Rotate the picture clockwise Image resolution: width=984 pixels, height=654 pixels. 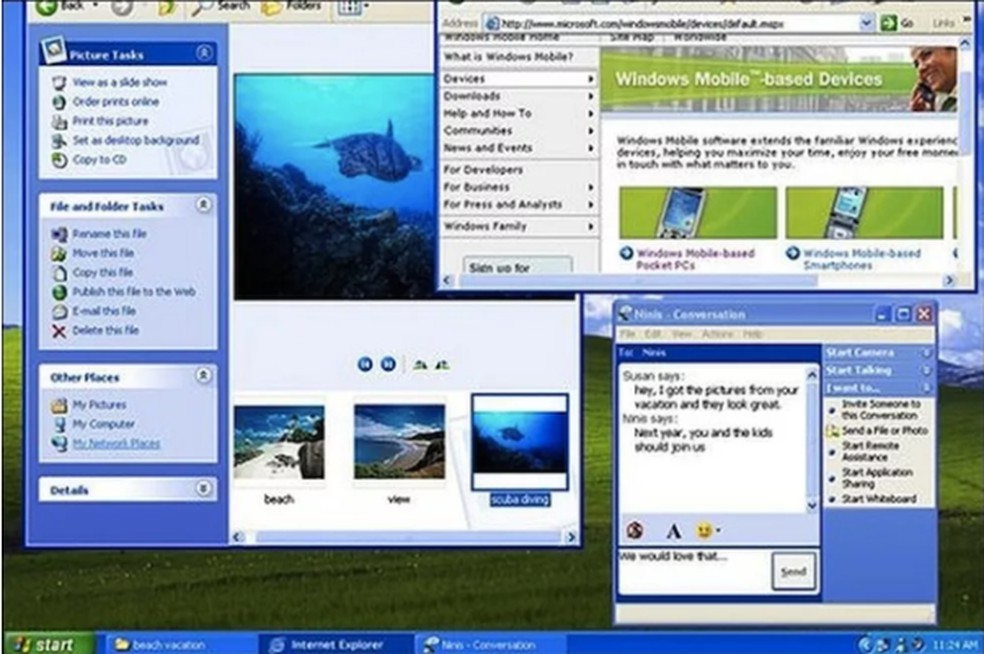click(x=422, y=366)
